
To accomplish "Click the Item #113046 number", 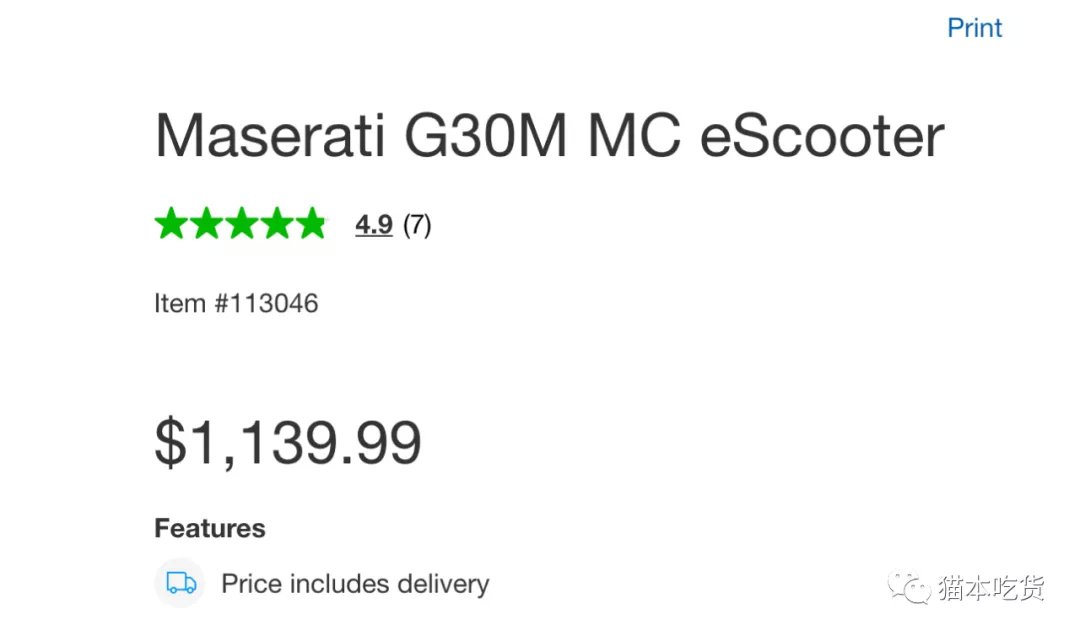I will click(236, 303).
